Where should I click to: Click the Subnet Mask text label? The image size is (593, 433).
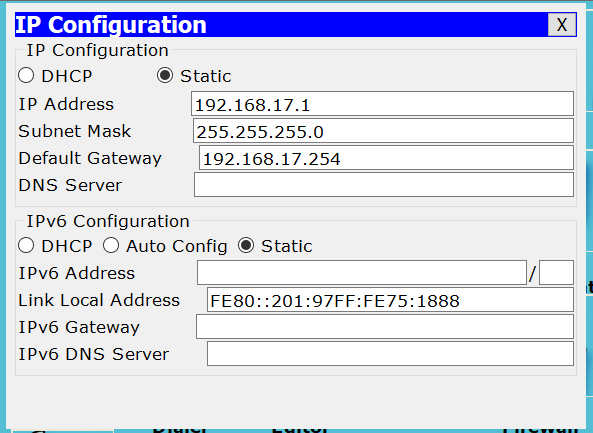75,131
